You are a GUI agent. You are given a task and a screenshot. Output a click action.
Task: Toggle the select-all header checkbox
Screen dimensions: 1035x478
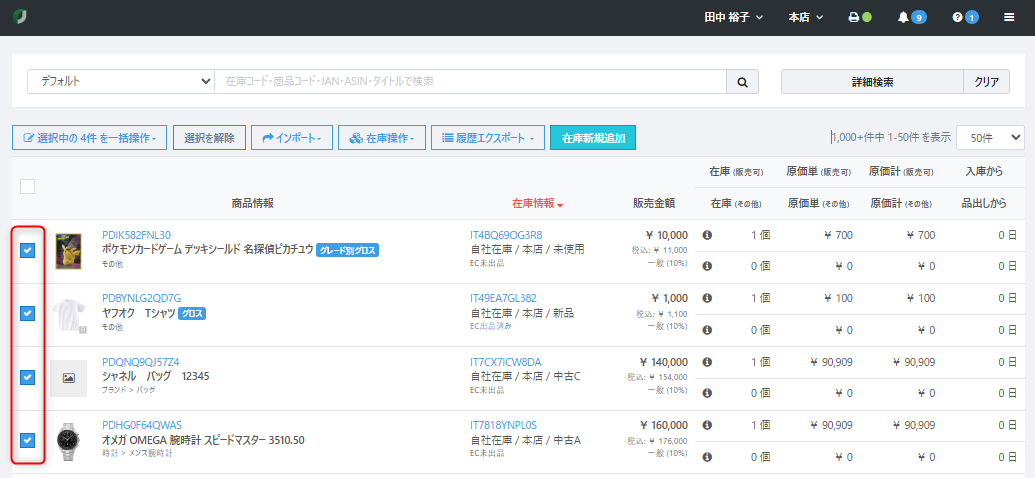(27, 187)
